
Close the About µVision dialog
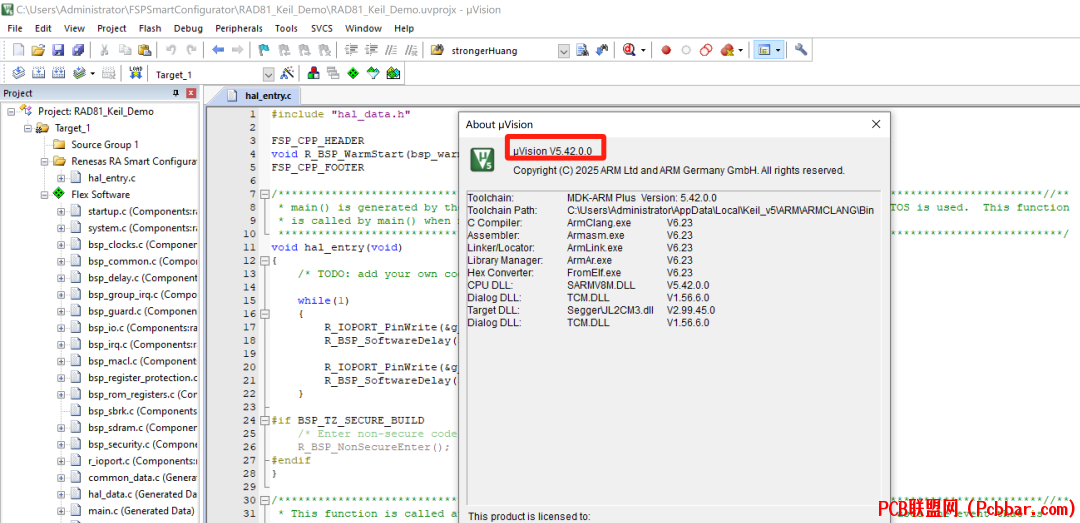875,124
